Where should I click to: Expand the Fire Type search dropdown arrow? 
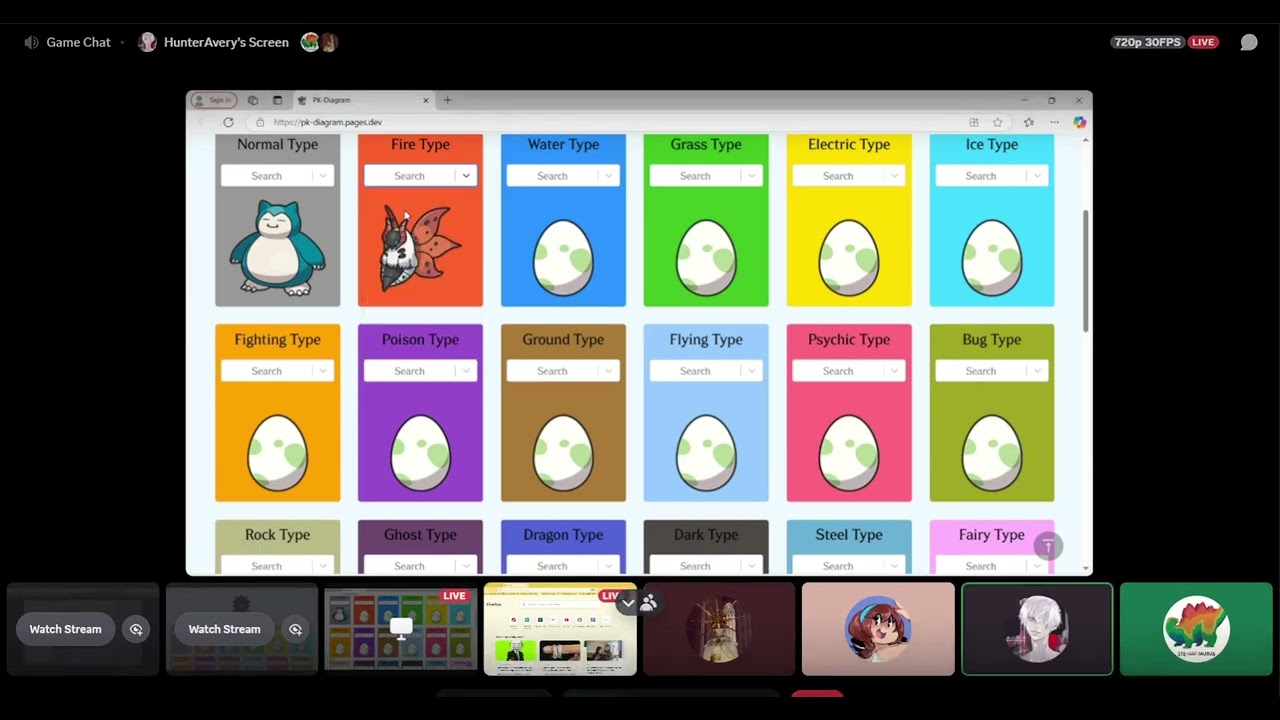466,176
